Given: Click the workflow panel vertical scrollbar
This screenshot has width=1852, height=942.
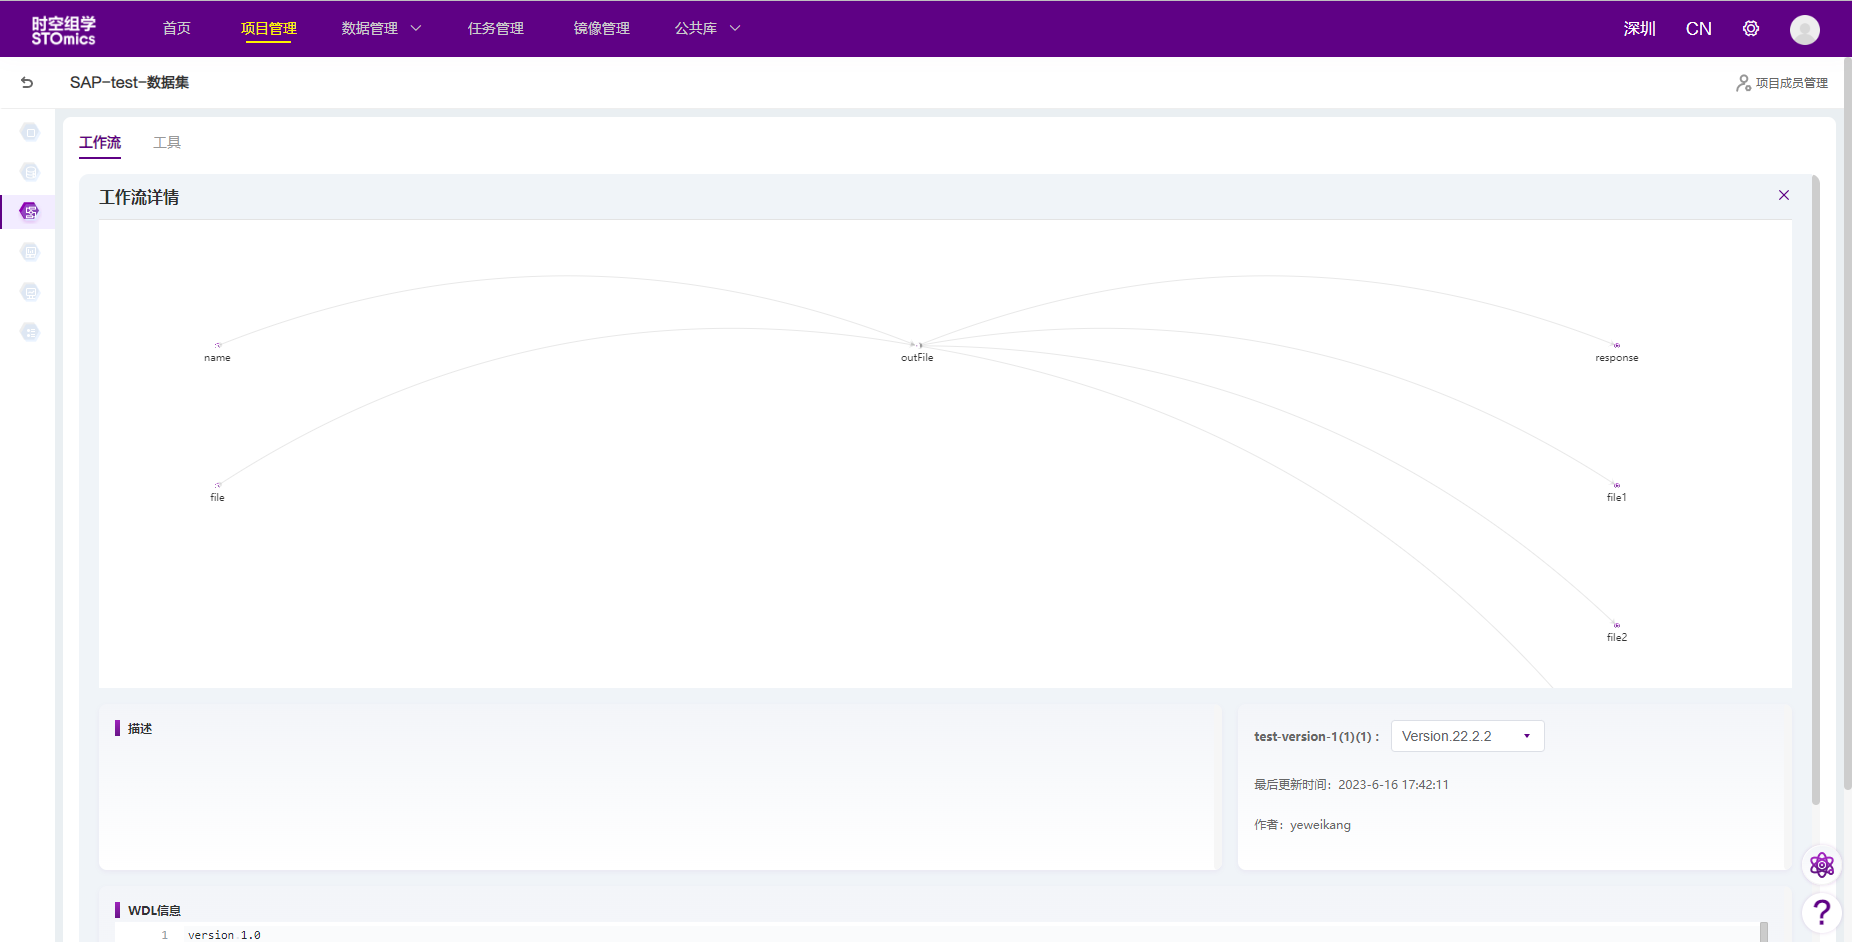Looking at the screenshot, I should [1816, 490].
